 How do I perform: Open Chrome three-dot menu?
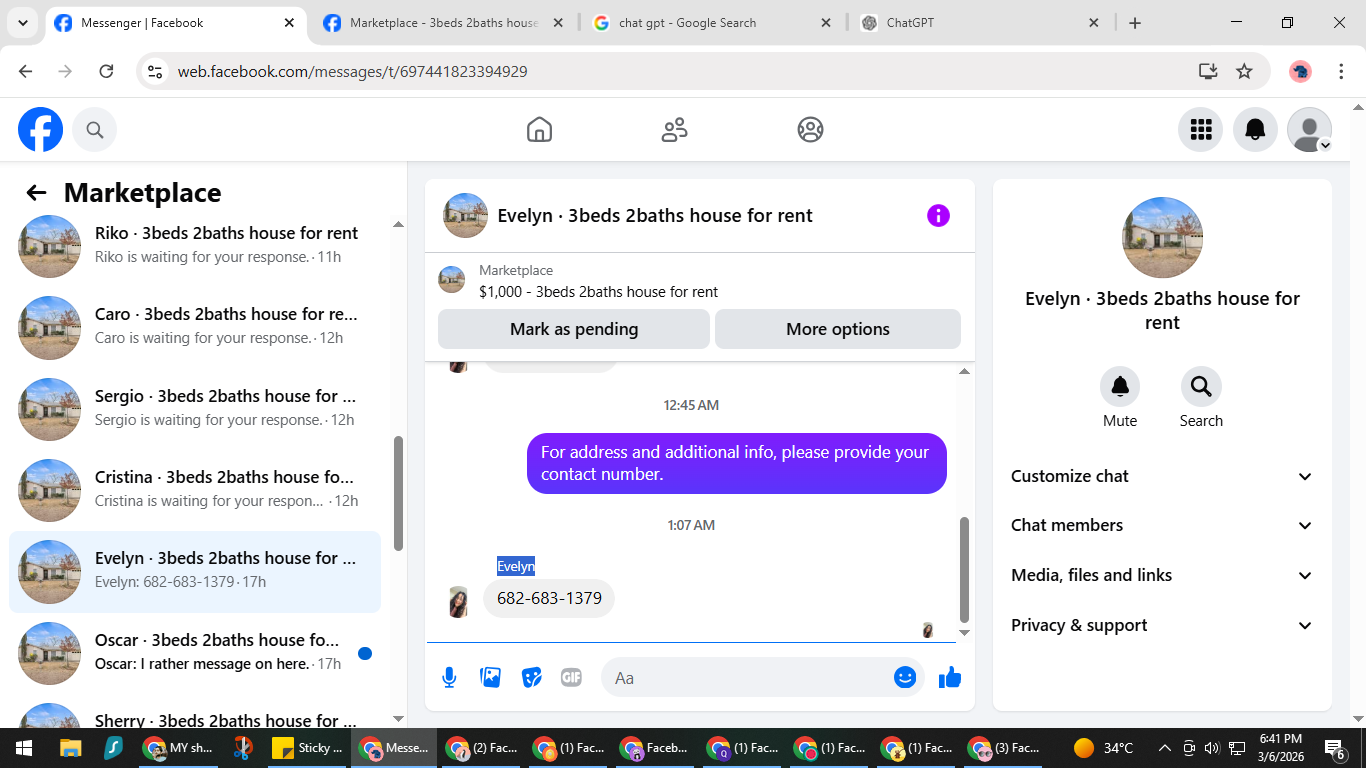click(1341, 71)
